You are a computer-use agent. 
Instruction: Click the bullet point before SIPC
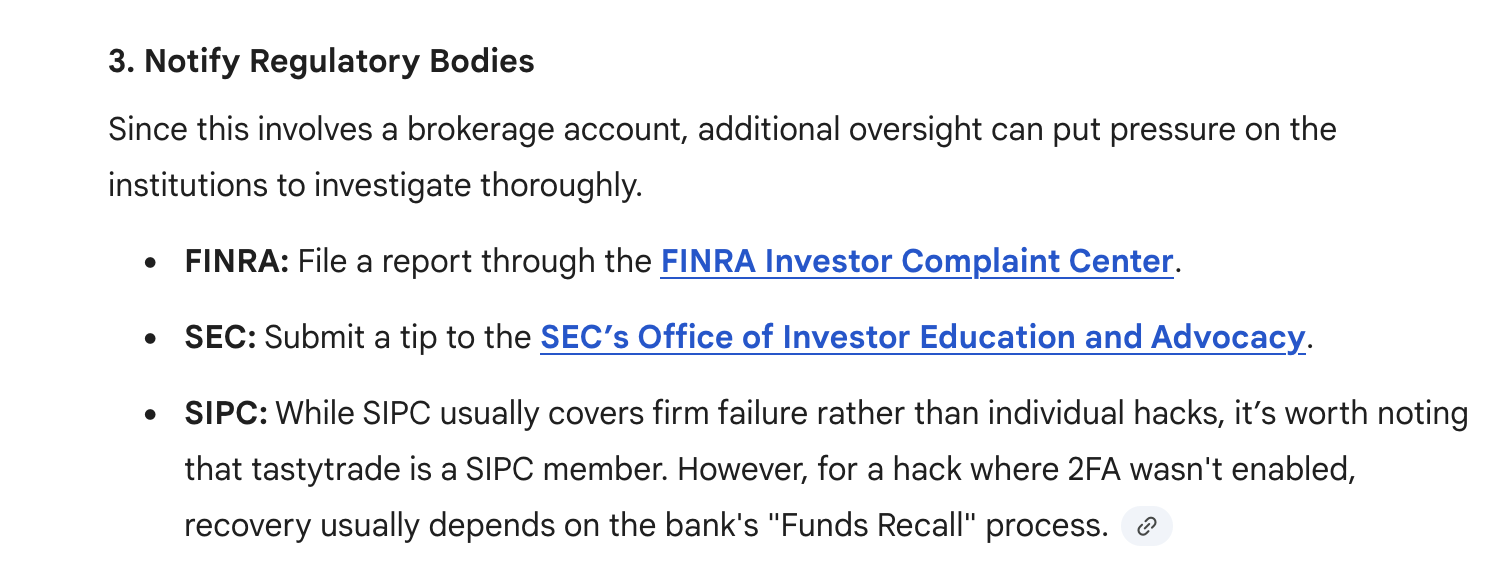[x=151, y=415]
